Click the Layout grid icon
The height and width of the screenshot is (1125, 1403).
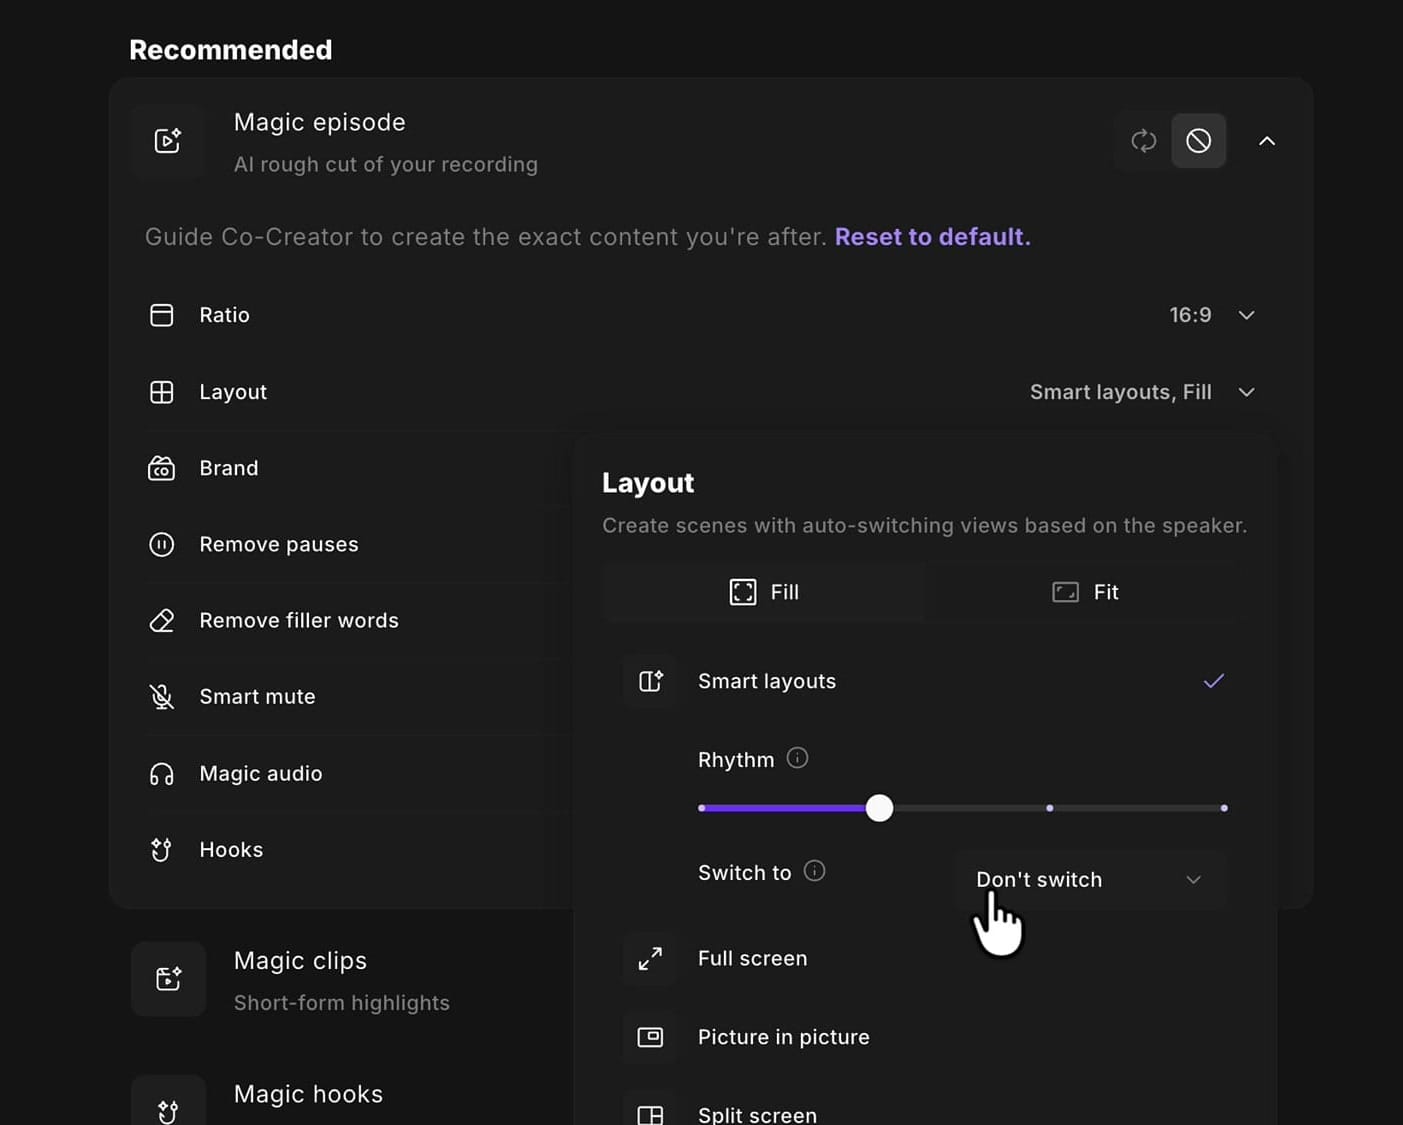(x=161, y=392)
